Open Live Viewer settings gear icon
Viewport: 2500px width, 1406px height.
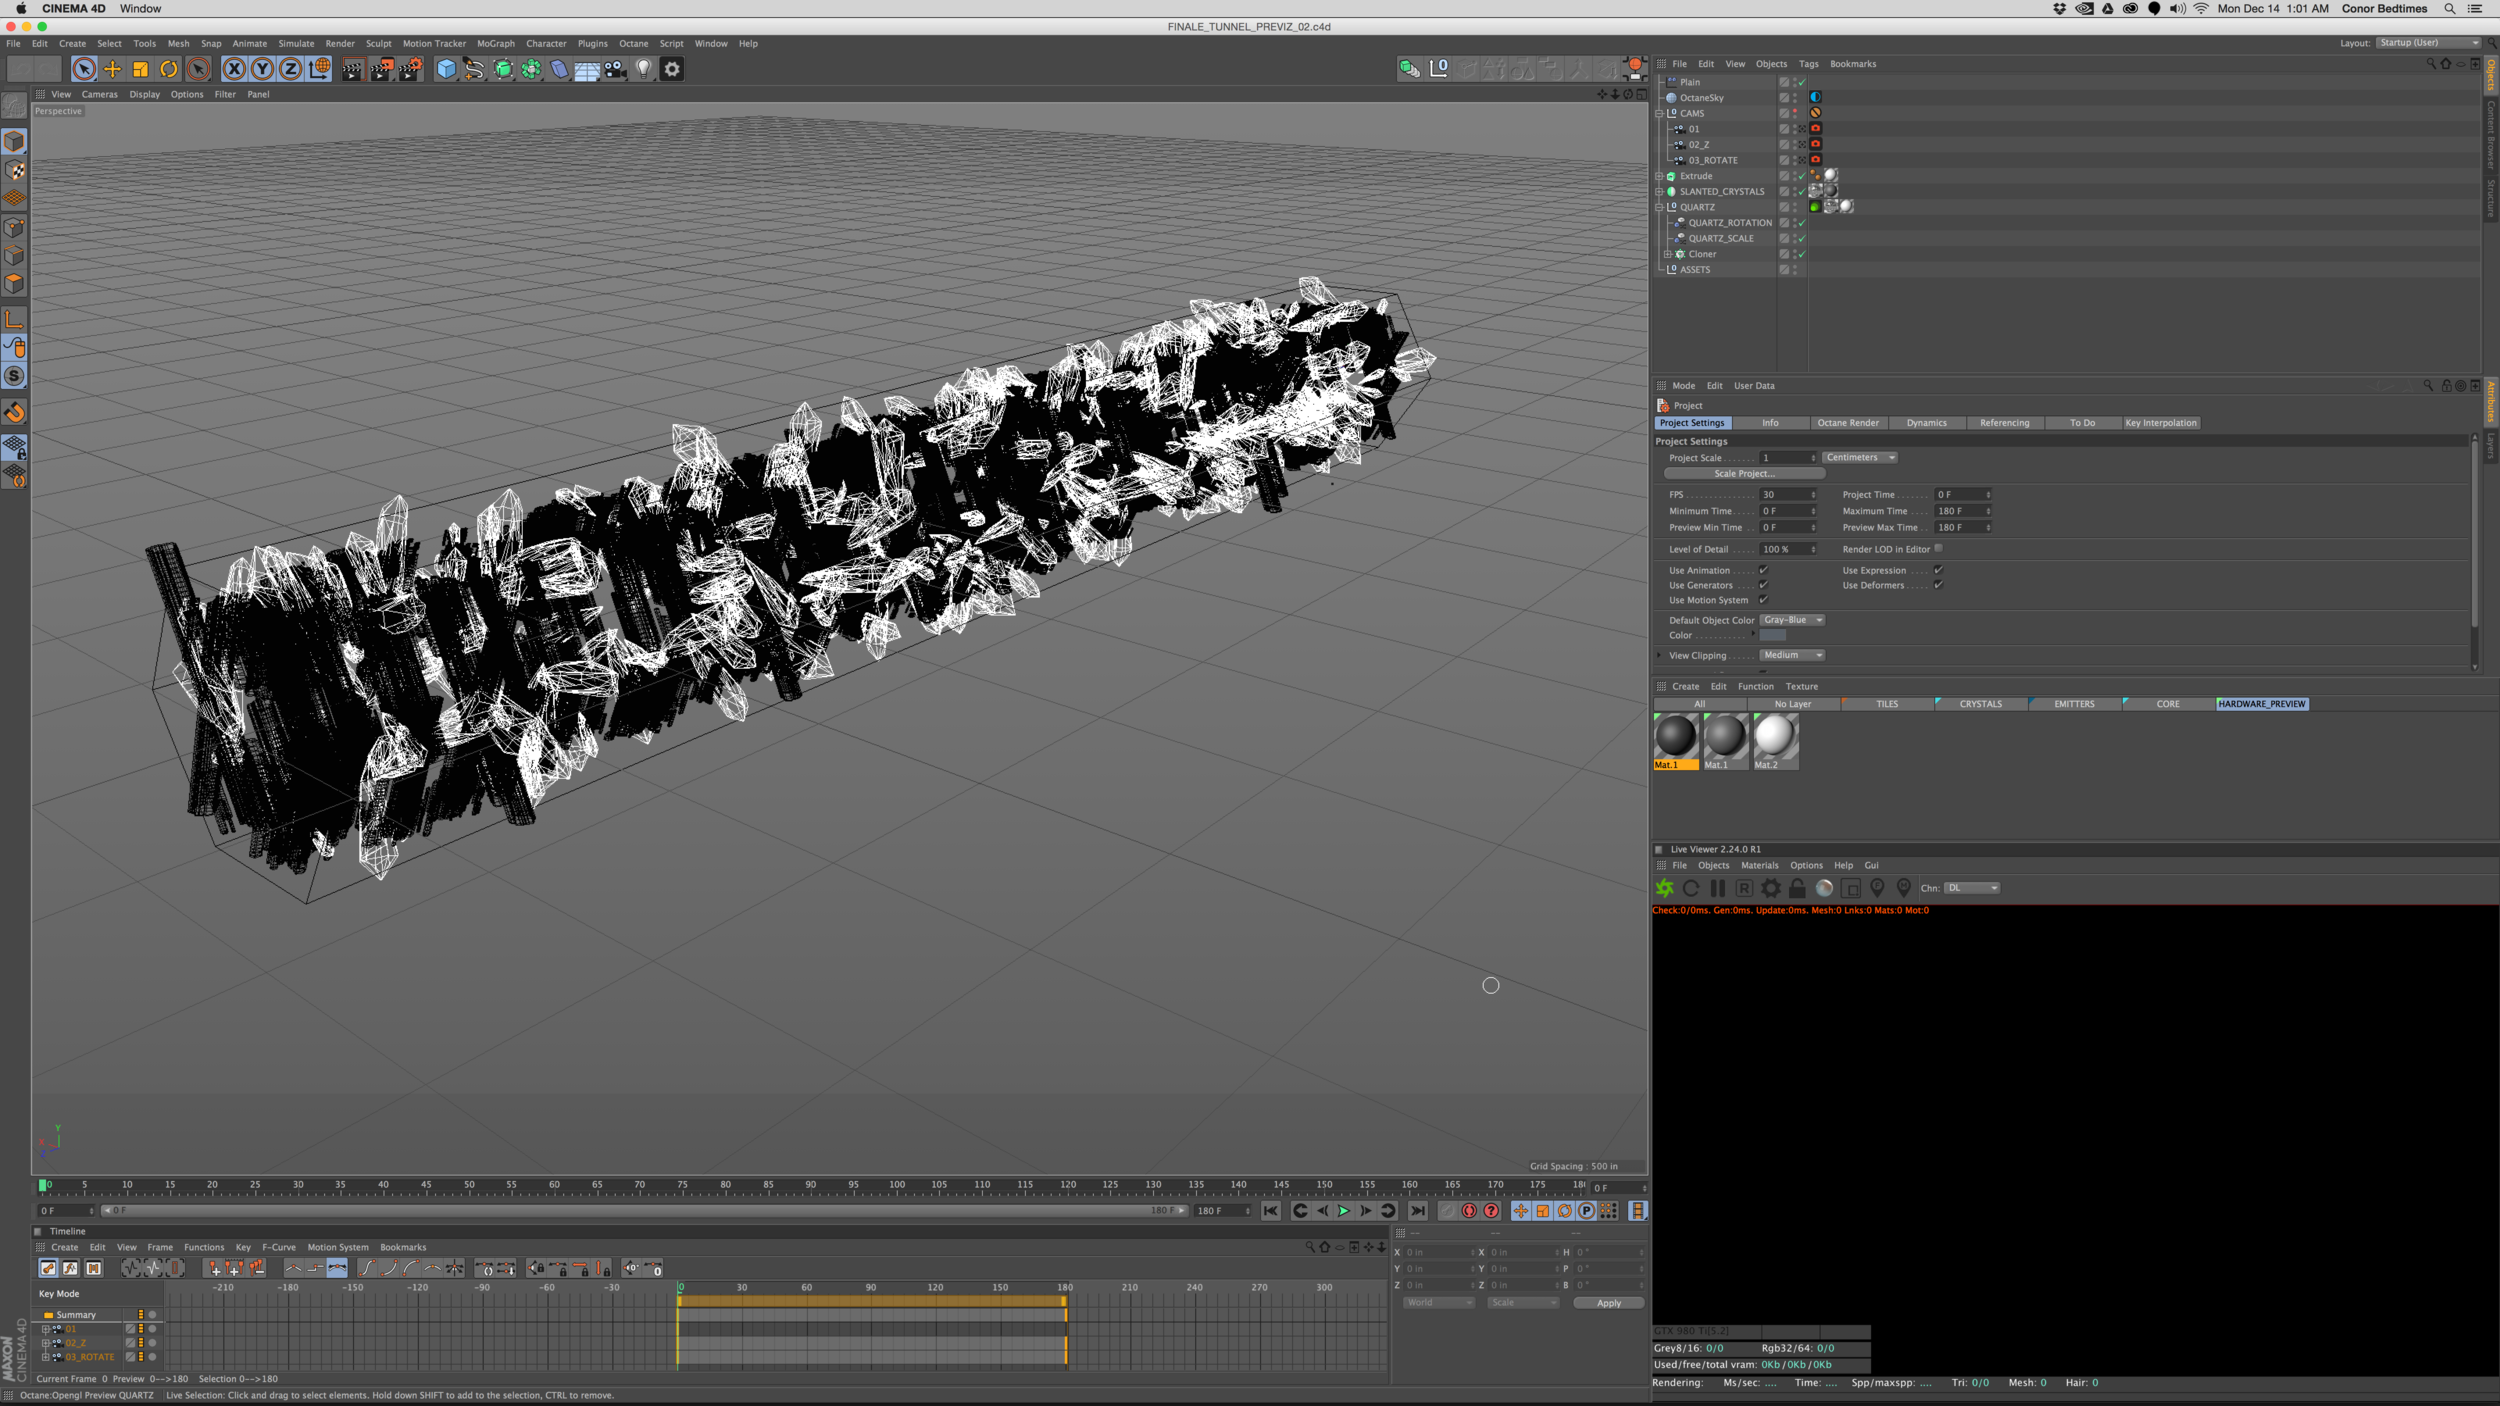coord(1770,888)
